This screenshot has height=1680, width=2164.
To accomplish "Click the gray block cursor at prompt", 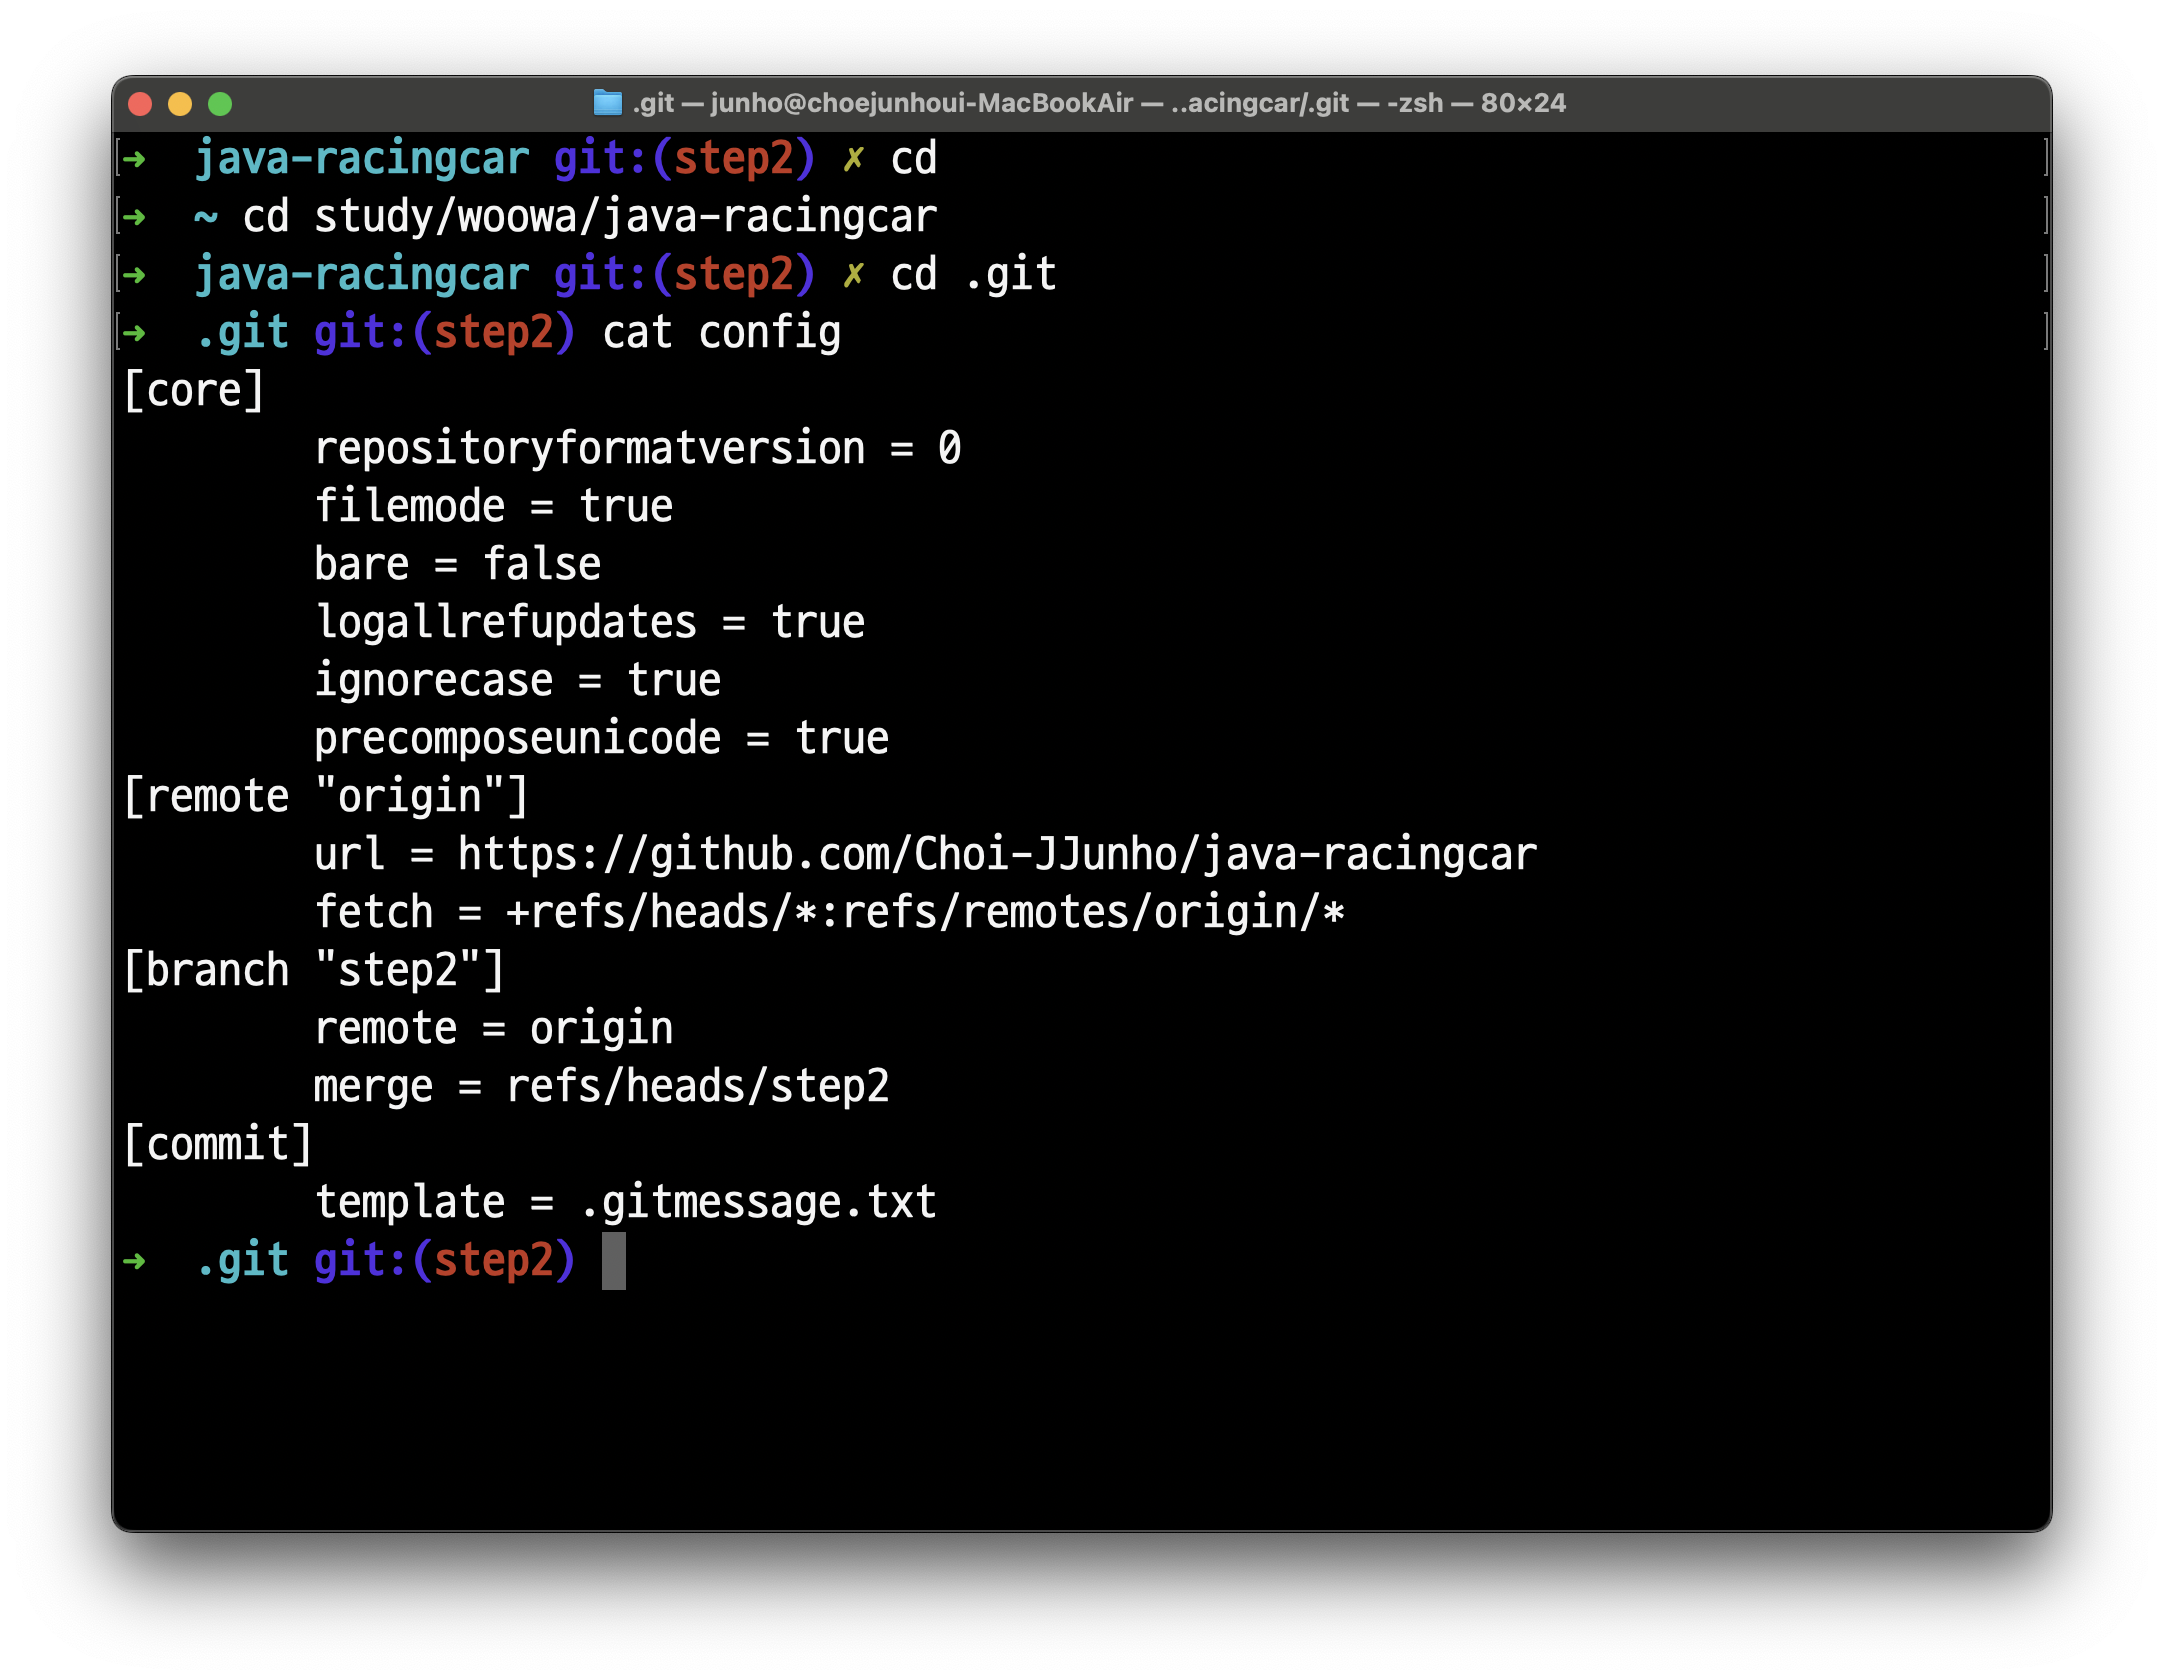I will tap(613, 1260).
